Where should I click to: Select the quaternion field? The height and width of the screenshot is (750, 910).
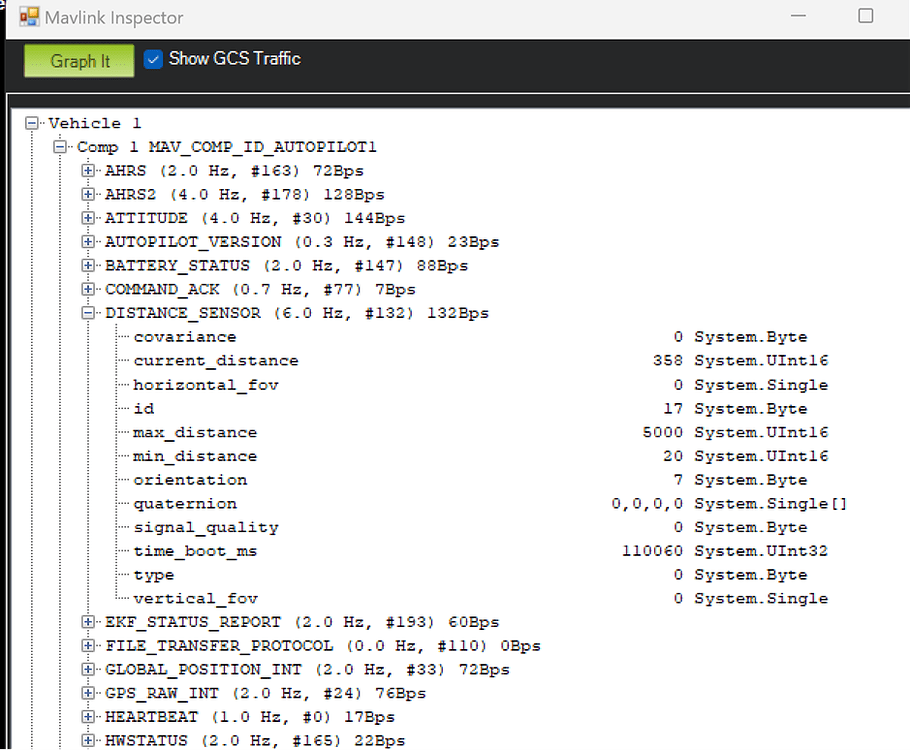pos(185,503)
